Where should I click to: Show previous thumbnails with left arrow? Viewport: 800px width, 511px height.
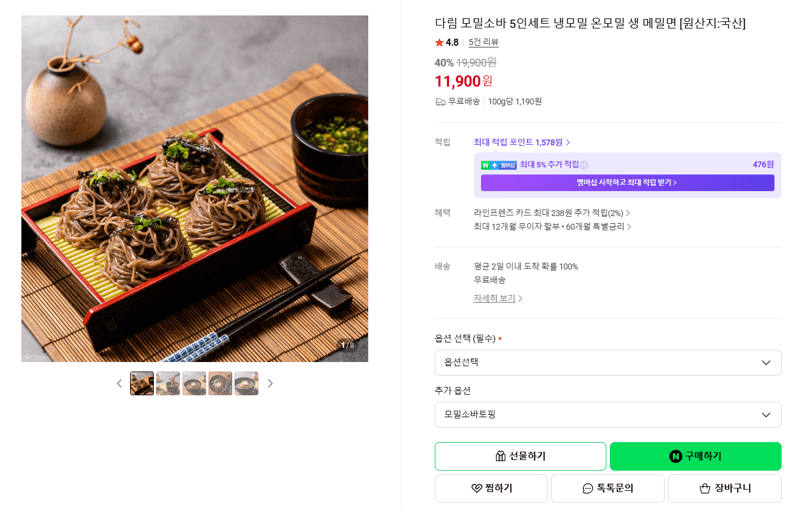[x=119, y=384]
